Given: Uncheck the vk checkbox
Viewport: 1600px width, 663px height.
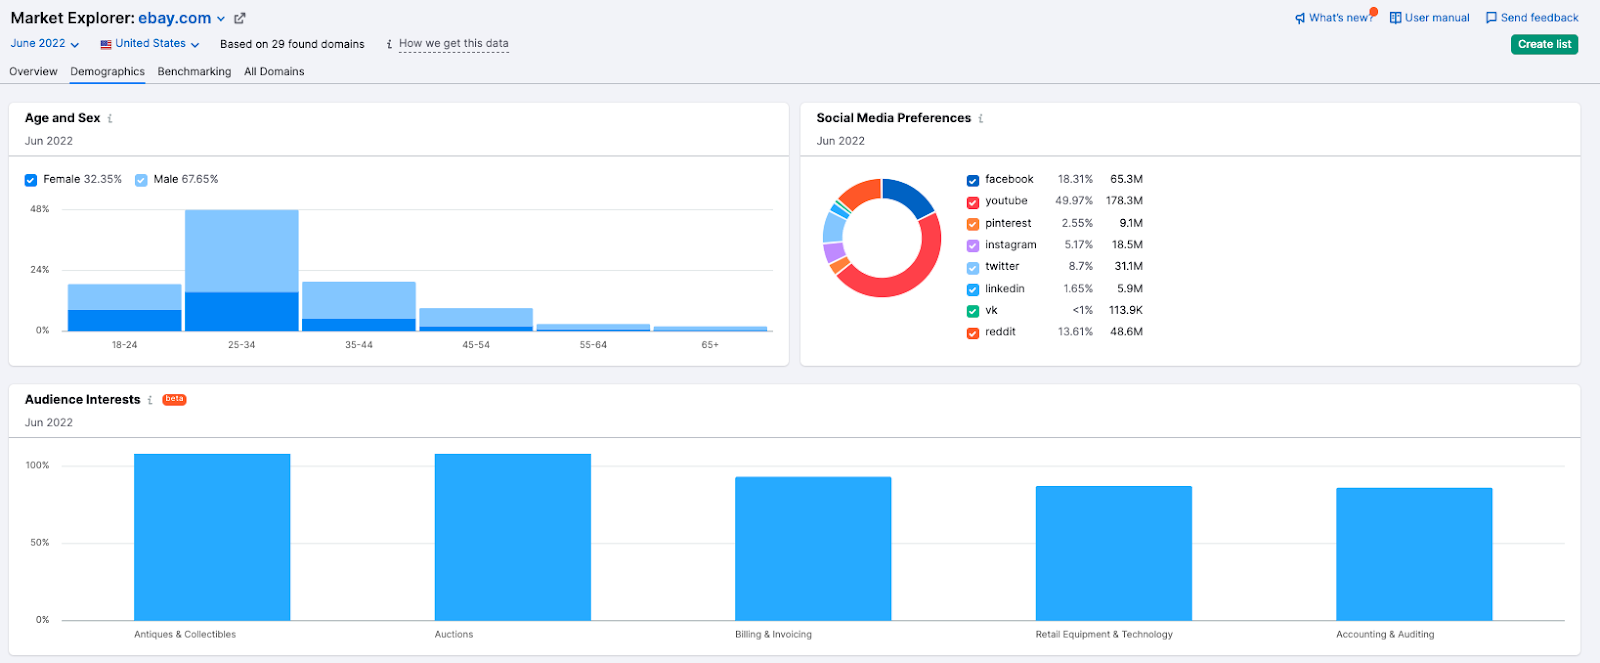Looking at the screenshot, I should coord(973,311).
